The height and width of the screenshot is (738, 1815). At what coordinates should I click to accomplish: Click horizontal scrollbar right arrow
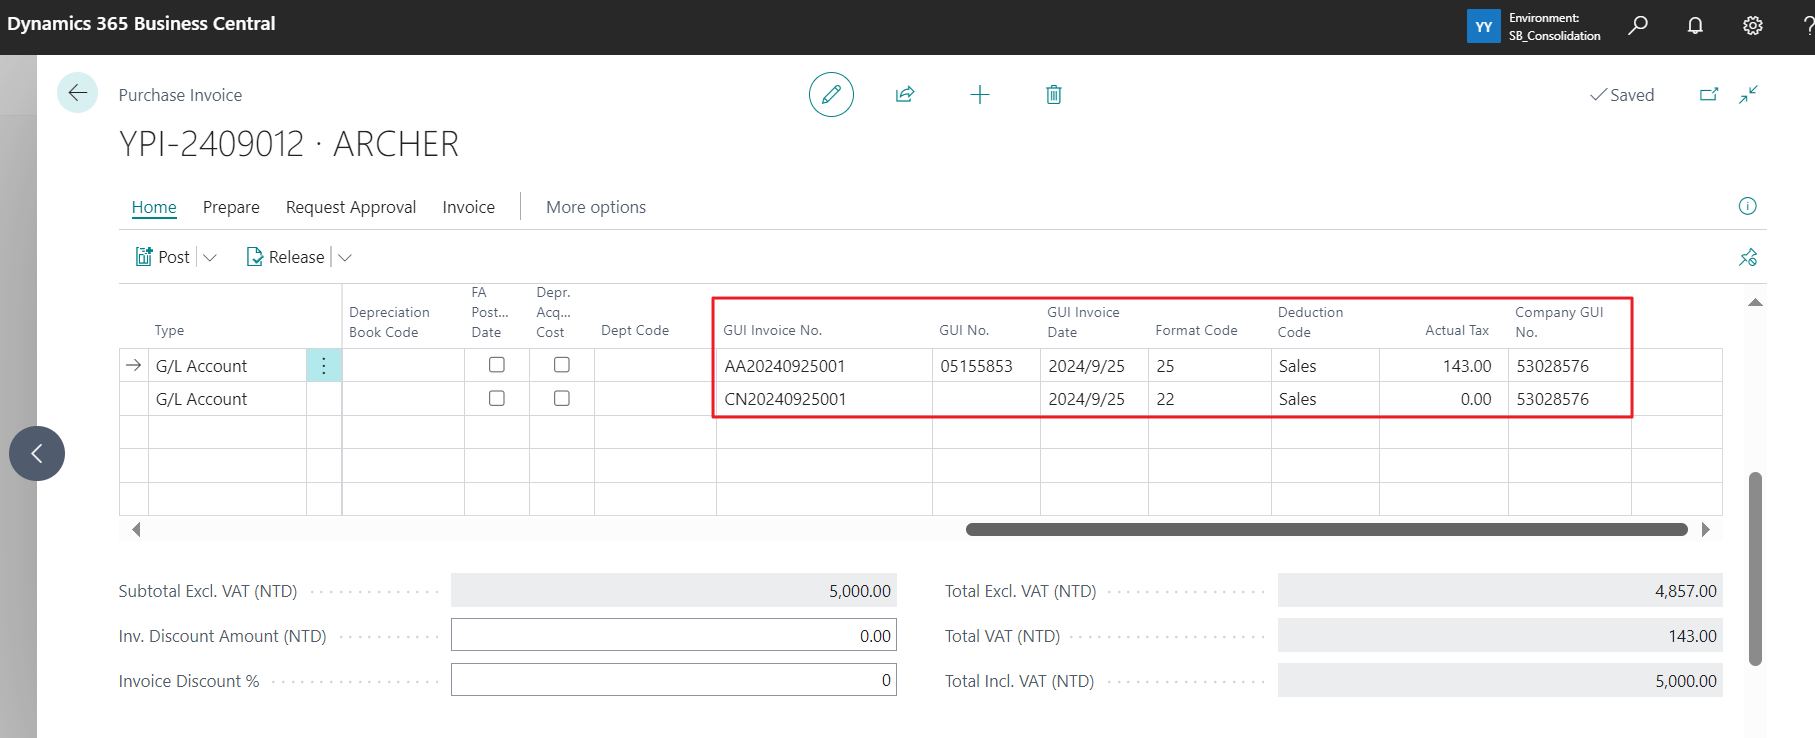(1706, 529)
